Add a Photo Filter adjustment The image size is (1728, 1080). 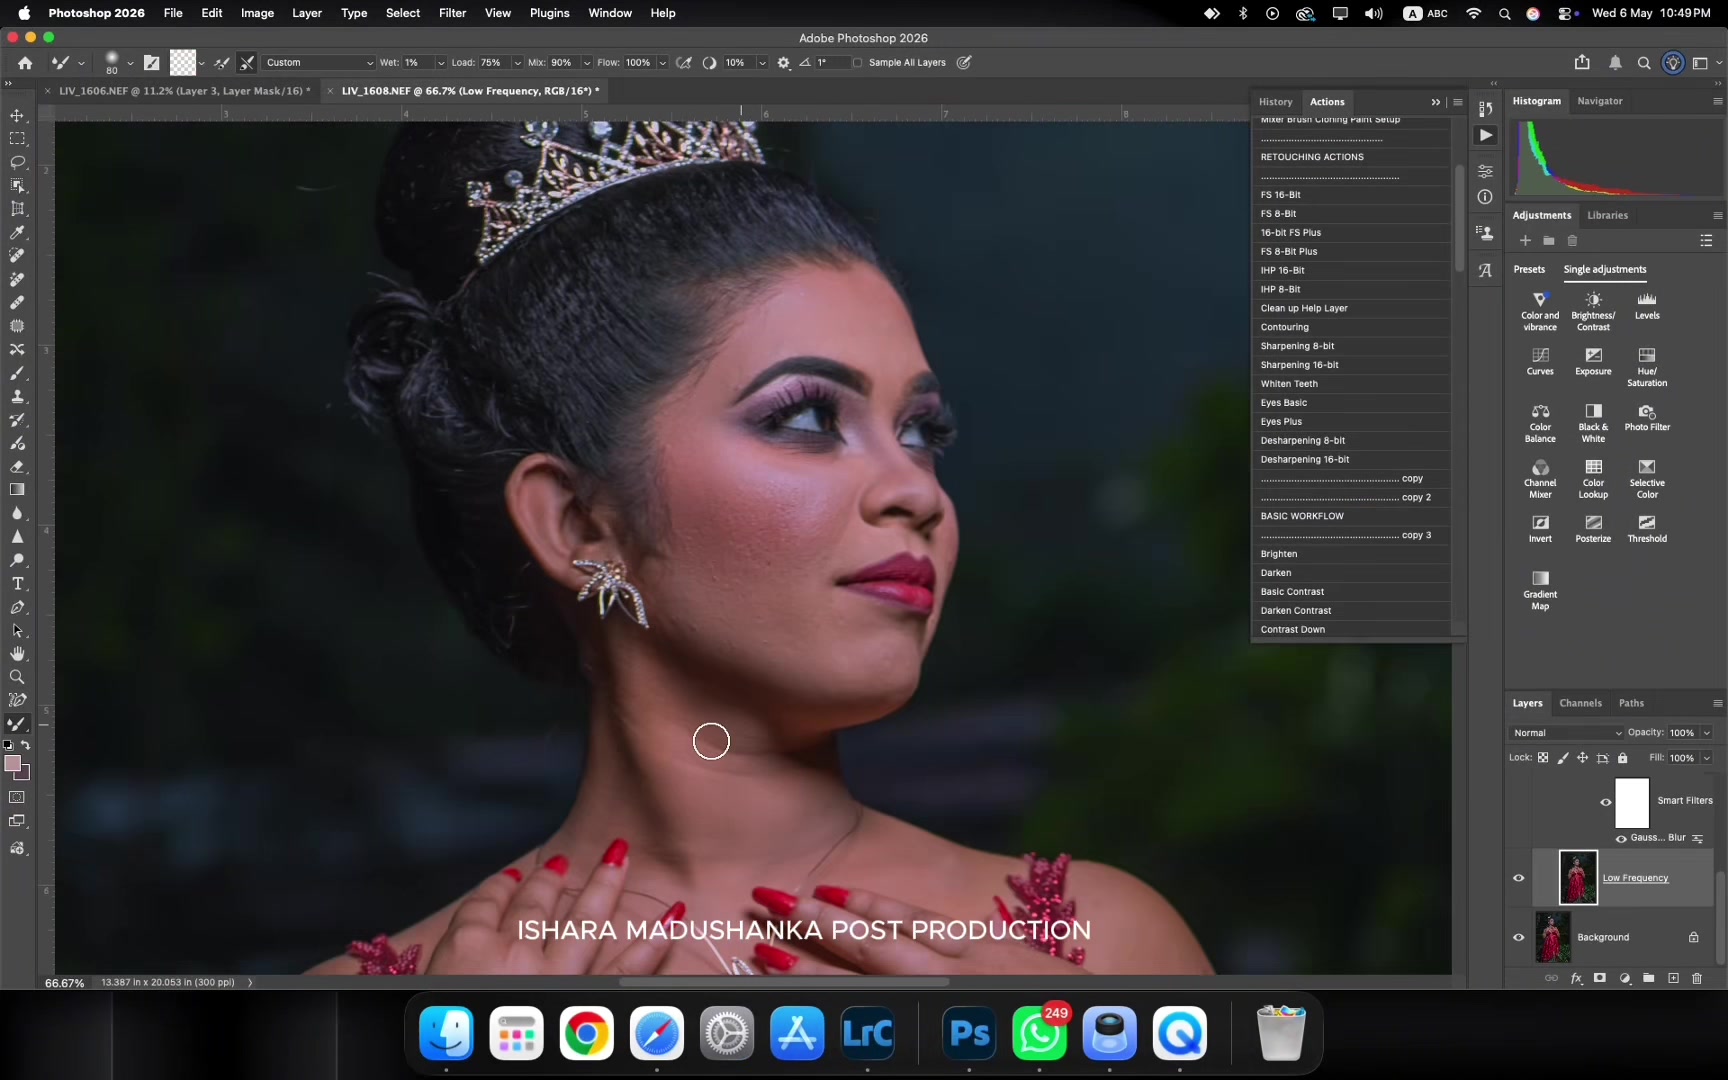pos(1647,417)
